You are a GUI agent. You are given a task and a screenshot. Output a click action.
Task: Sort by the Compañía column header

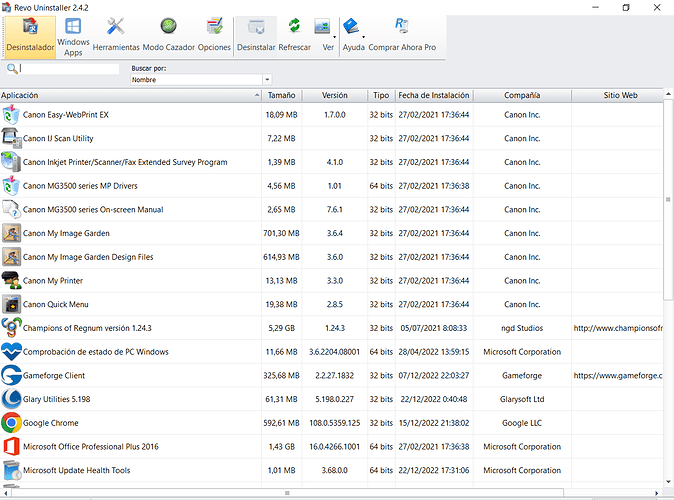click(x=522, y=95)
